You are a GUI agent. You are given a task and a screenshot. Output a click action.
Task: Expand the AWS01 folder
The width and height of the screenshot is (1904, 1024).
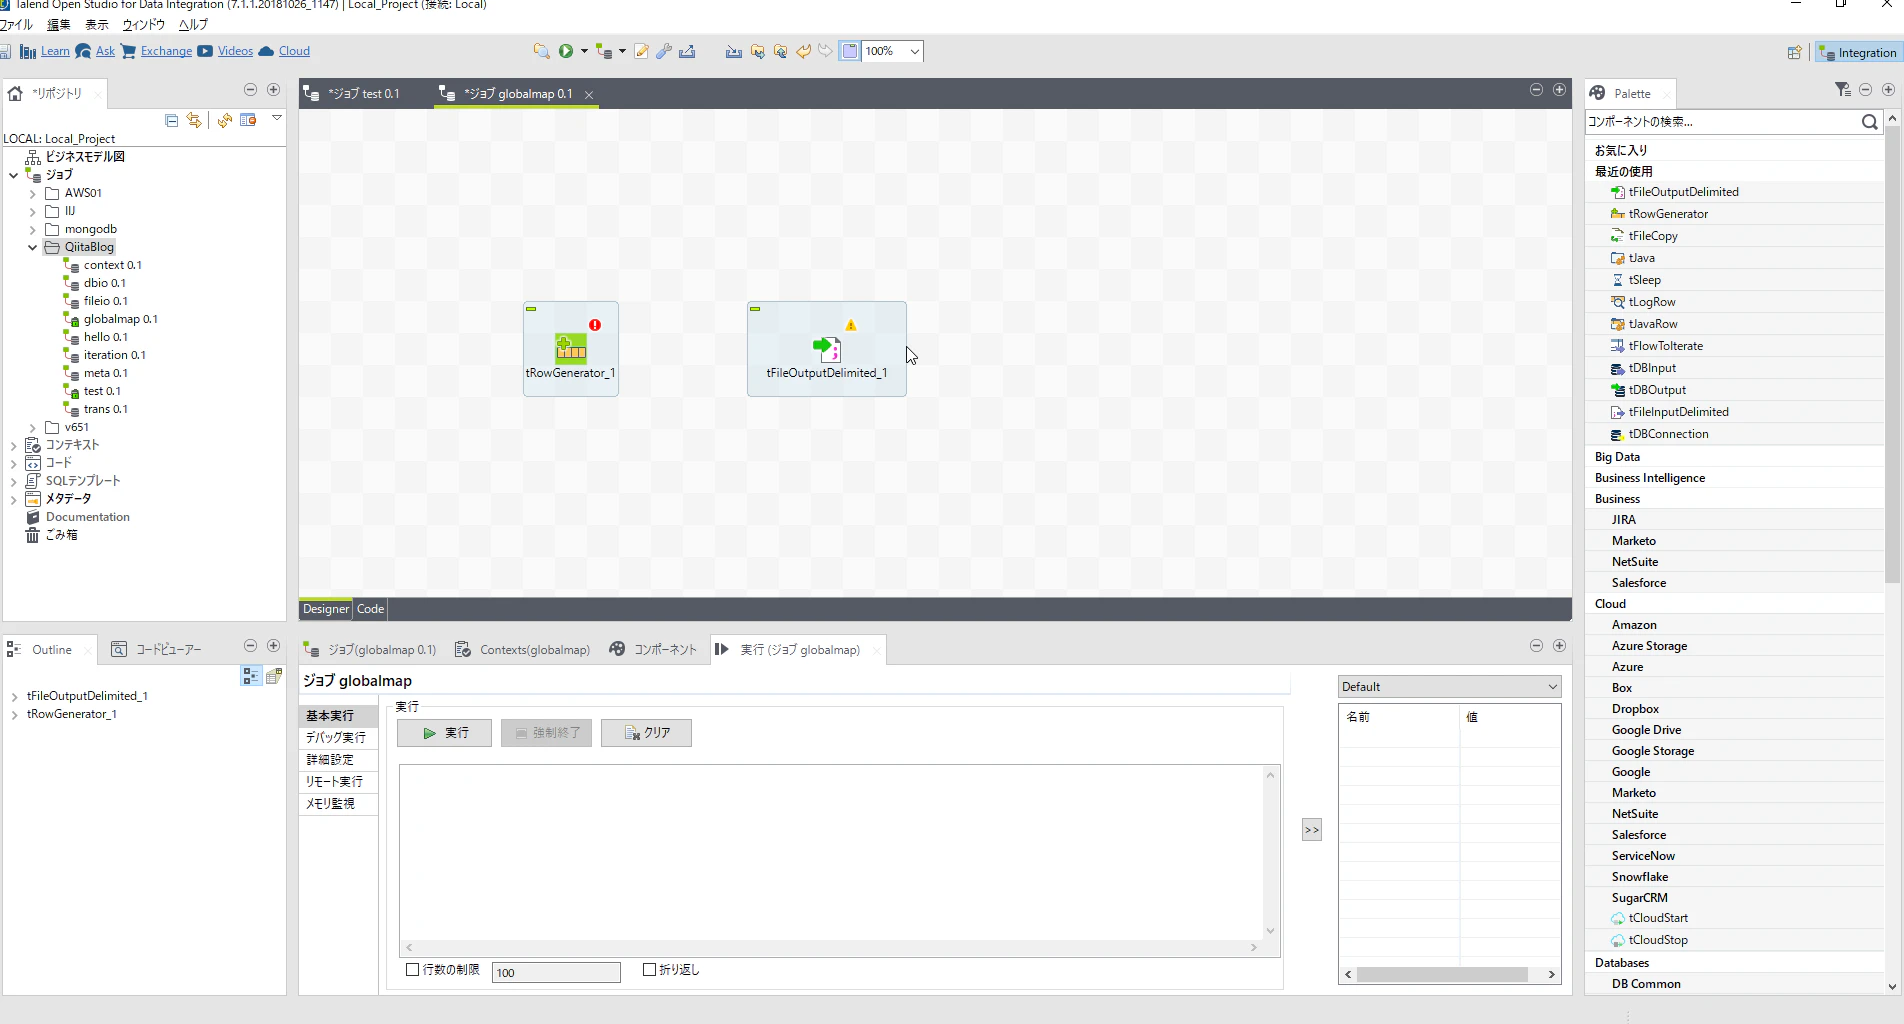click(x=32, y=193)
